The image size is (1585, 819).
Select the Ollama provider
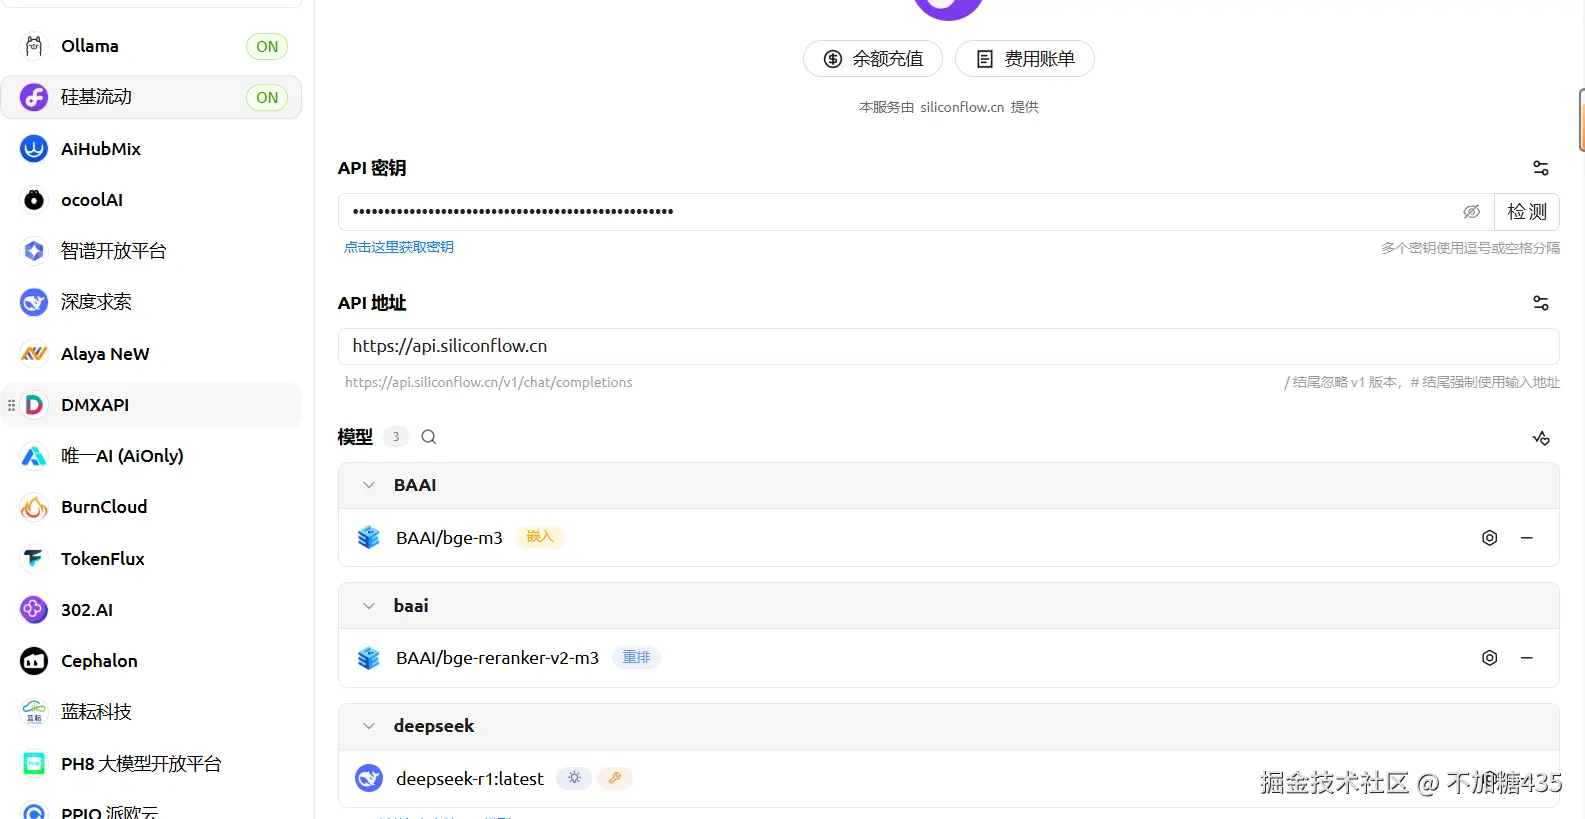coord(151,46)
